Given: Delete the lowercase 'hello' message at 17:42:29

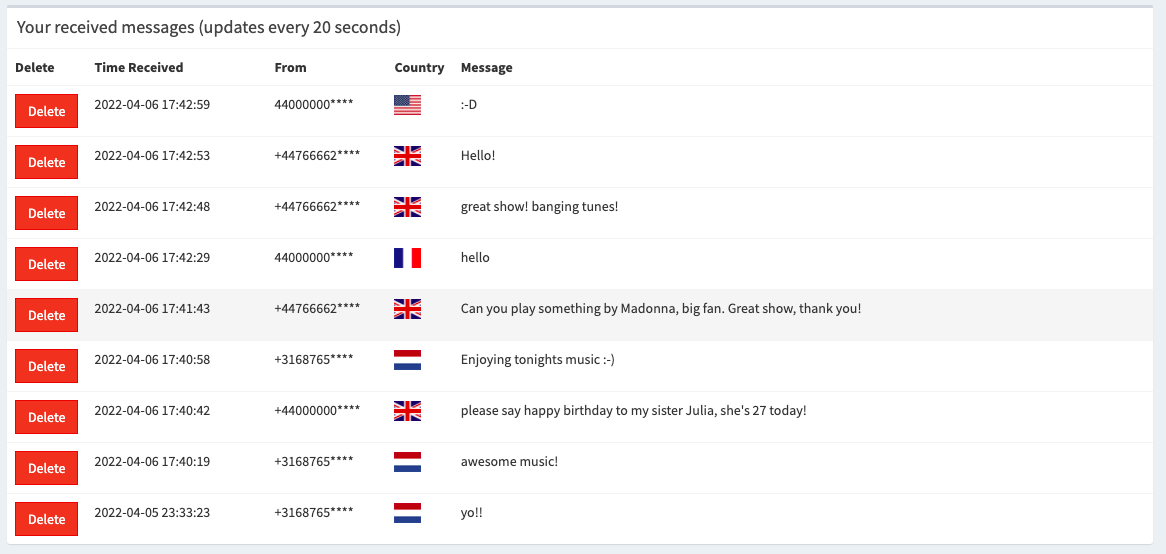Looking at the screenshot, I should (x=47, y=265).
